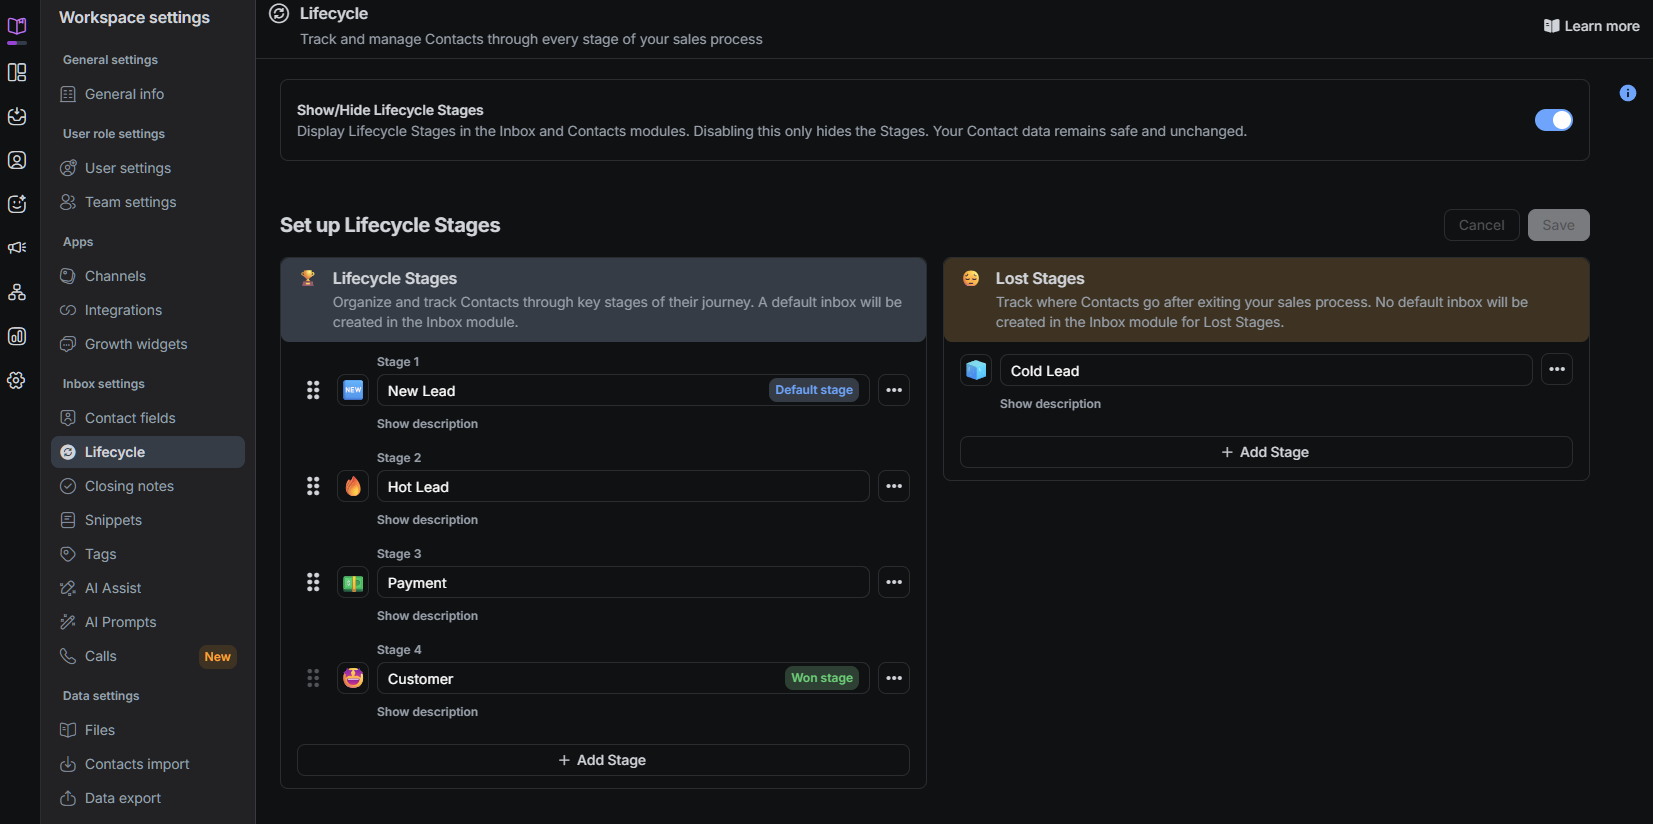1653x824 pixels.
Task: Open Contacts import settings
Action: (148, 764)
